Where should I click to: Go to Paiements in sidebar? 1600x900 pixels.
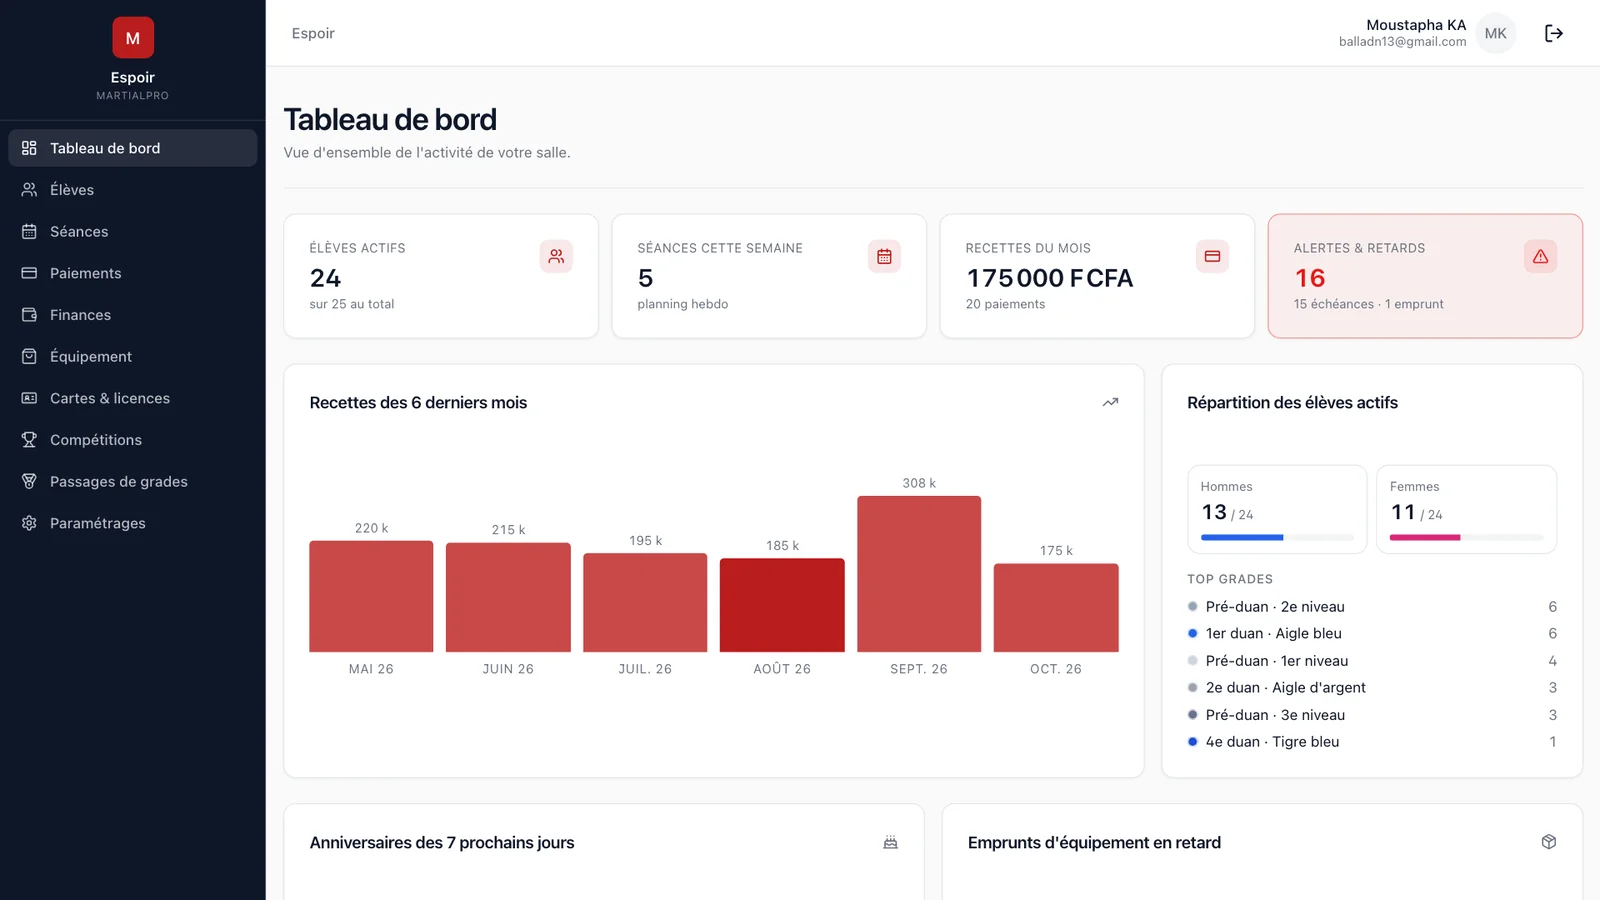pyautogui.click(x=133, y=273)
